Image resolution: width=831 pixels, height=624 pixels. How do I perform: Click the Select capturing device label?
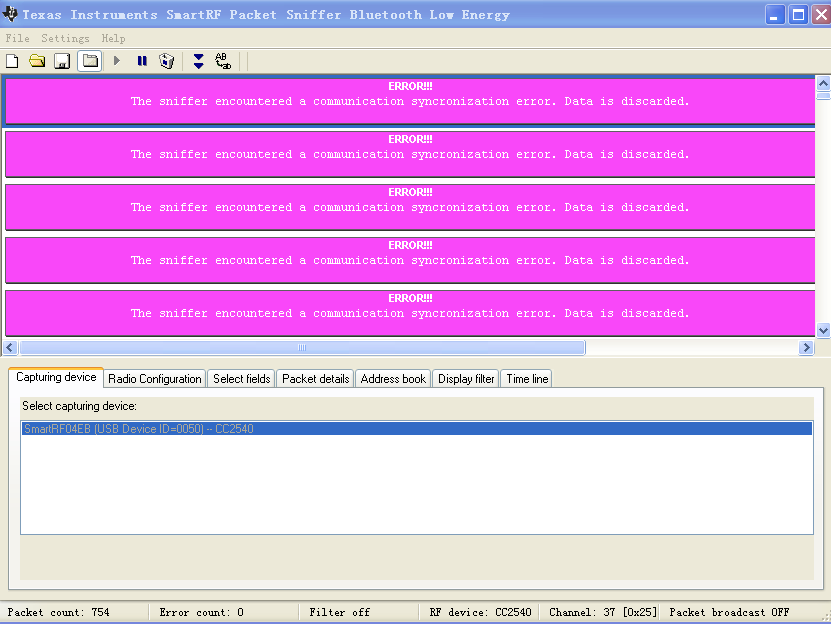point(79,406)
